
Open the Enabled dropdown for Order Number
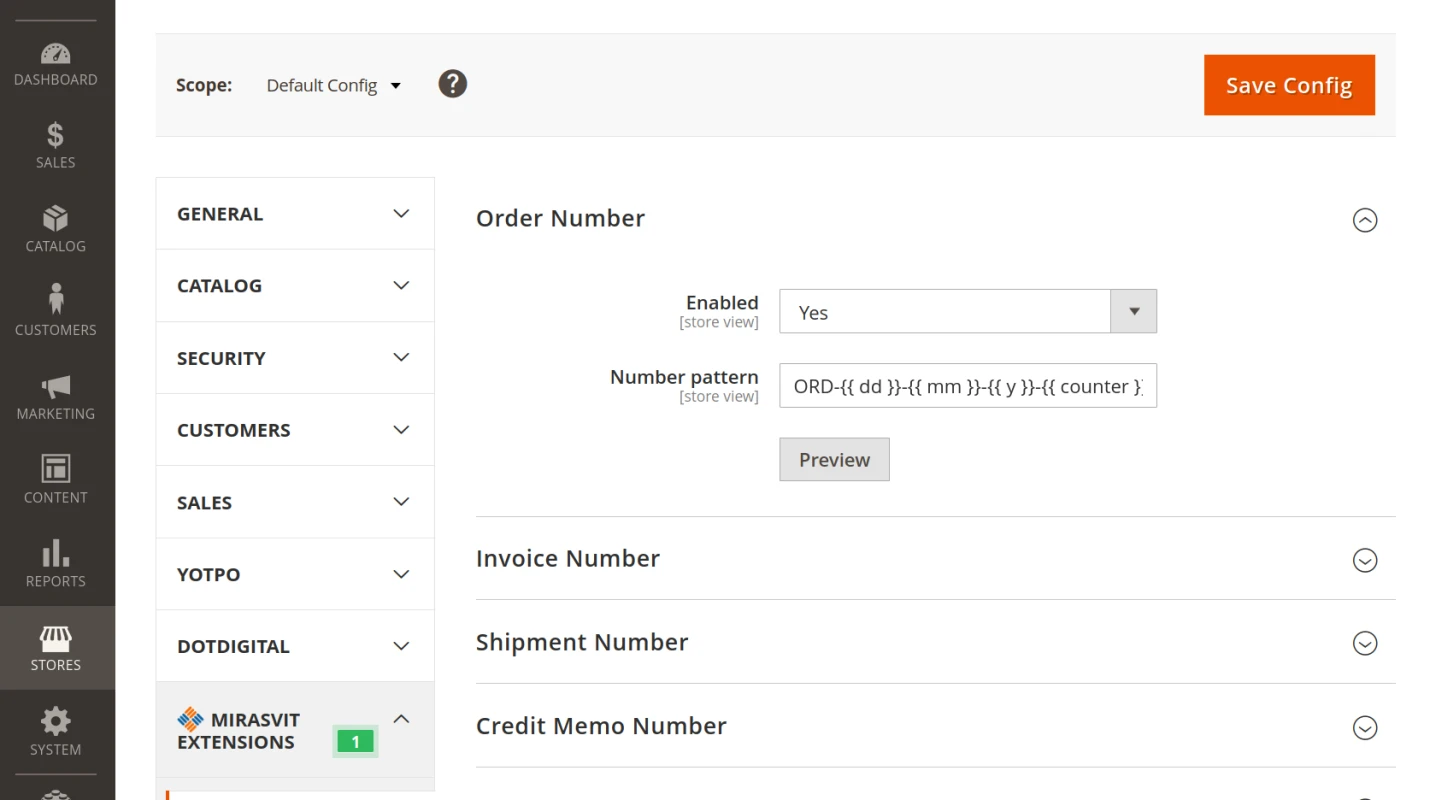(1133, 311)
